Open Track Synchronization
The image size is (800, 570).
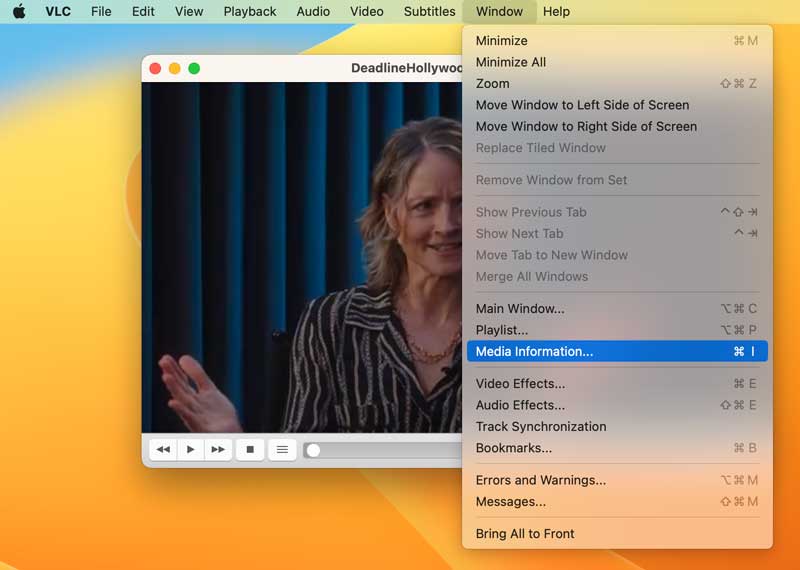541,427
